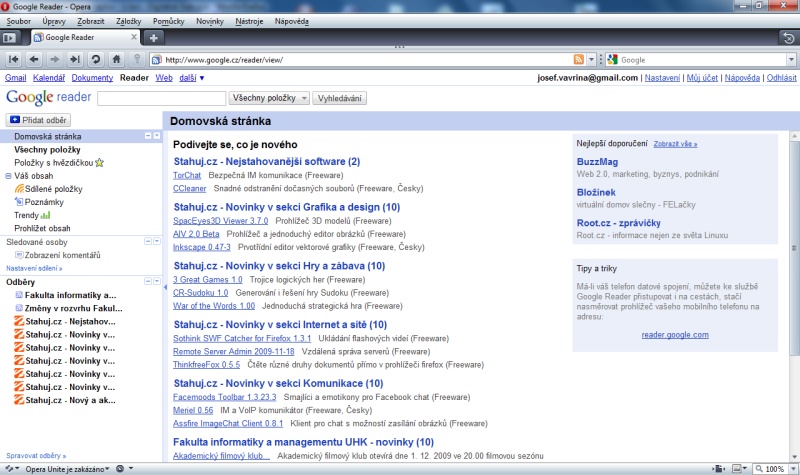
Task: Open the další services dropdown
Action: 192,78
